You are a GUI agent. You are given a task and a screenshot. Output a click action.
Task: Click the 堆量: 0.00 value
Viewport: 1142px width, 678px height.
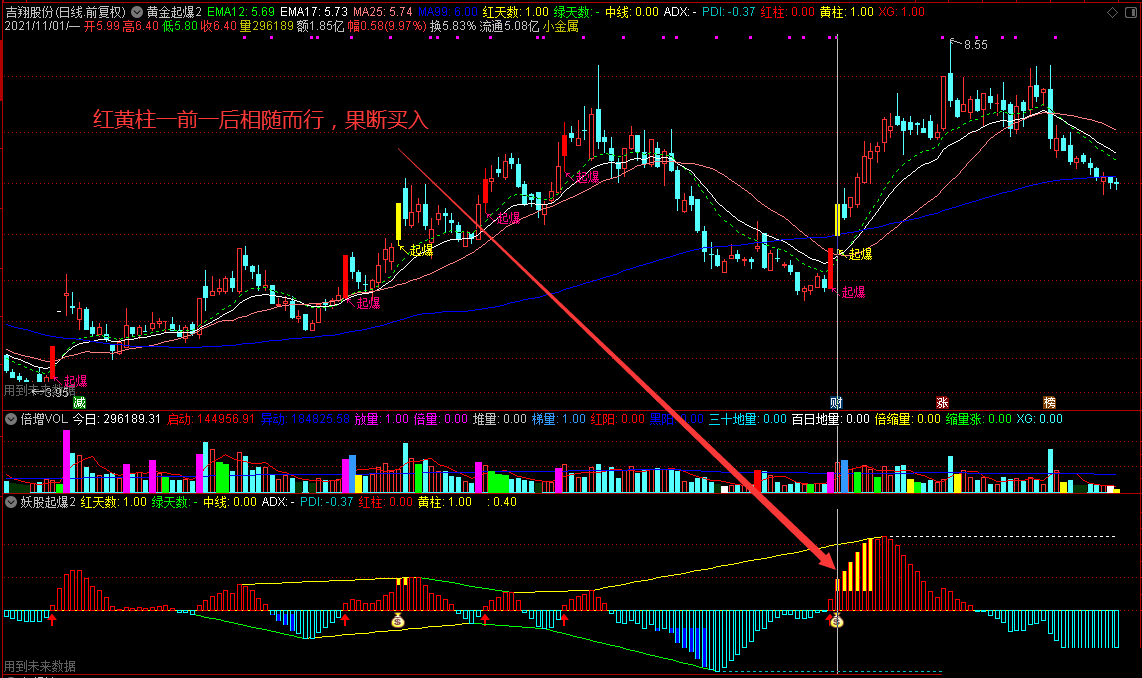pos(500,419)
